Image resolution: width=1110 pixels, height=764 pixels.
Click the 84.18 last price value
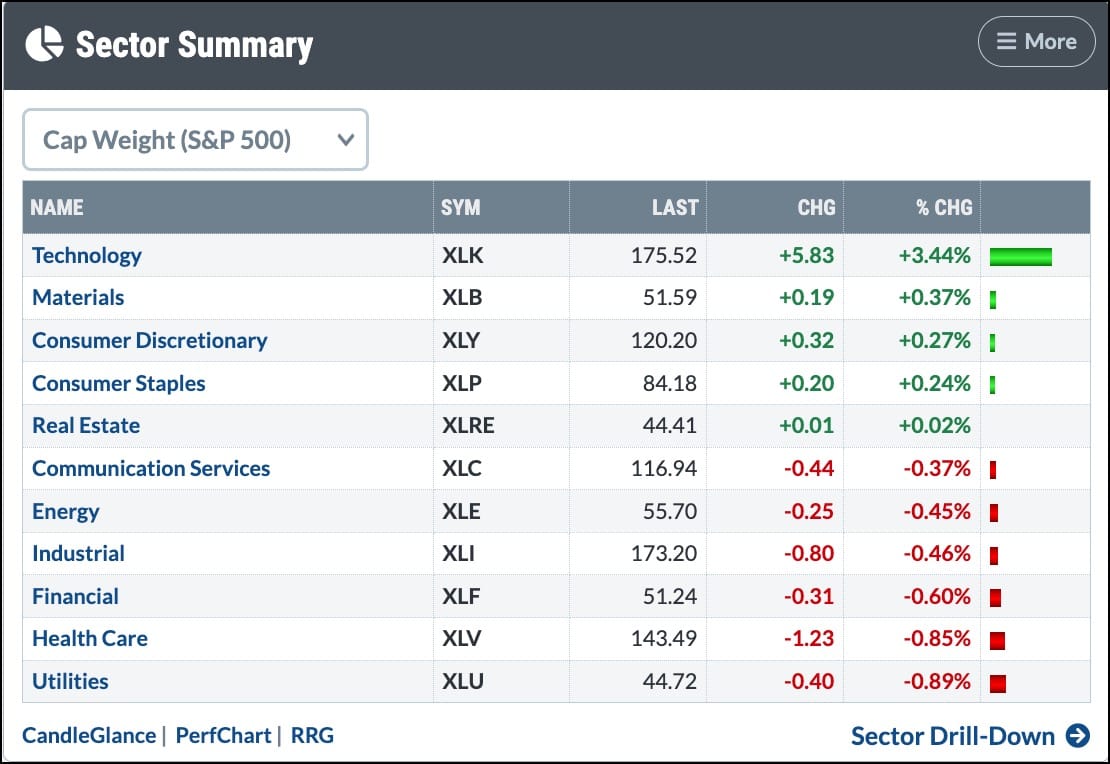670,383
